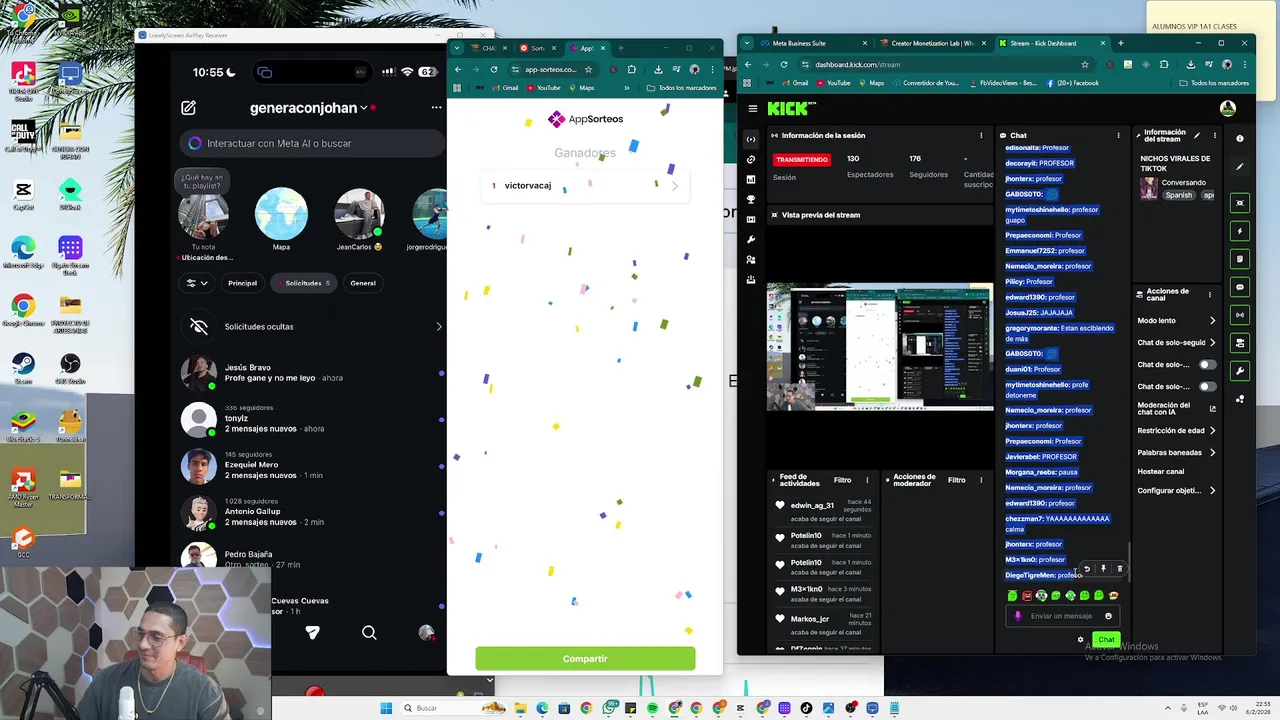Open Spotify from Windows taskbar
1280x720 pixels.
[x=652, y=708]
